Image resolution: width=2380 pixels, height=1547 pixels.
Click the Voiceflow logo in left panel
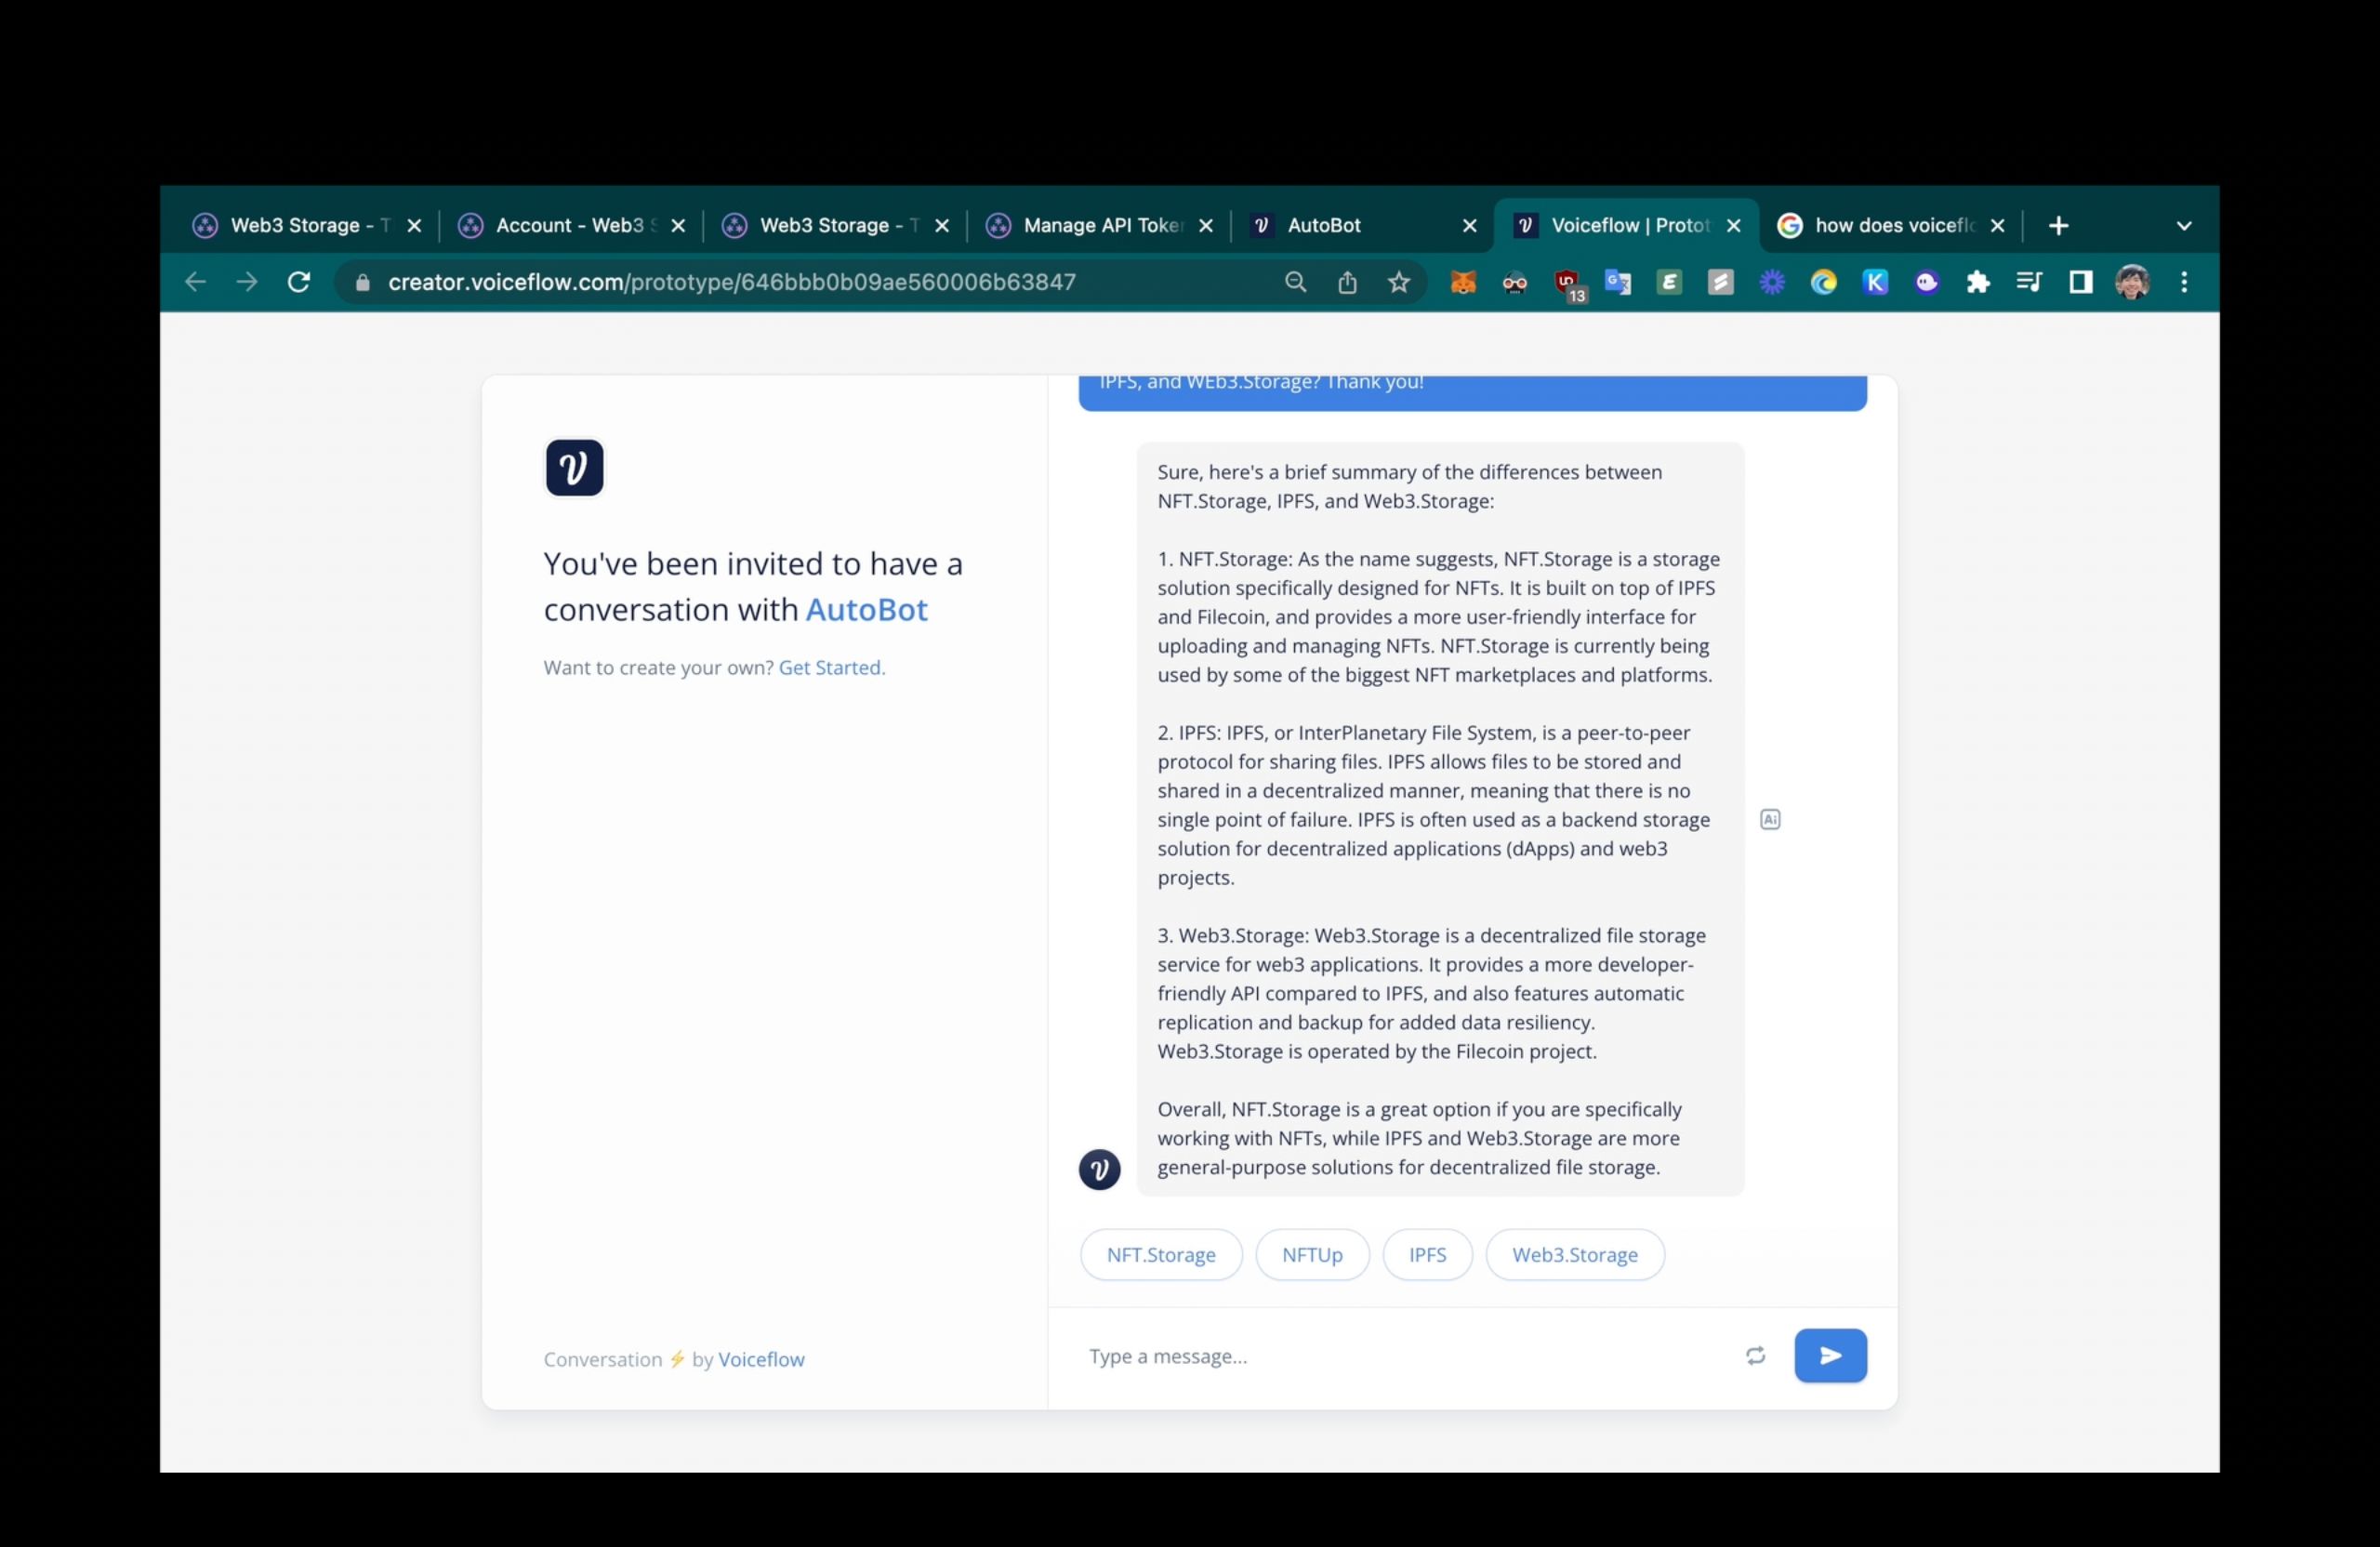(574, 468)
